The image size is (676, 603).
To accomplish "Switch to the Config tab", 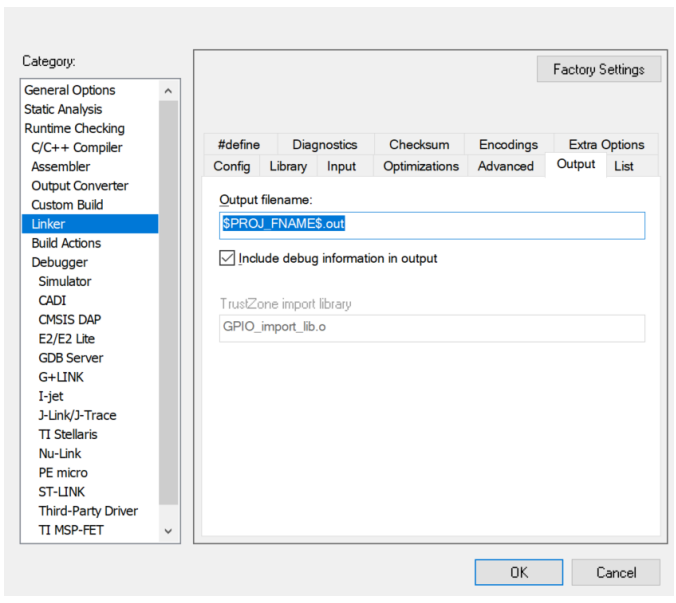I will 232,166.
